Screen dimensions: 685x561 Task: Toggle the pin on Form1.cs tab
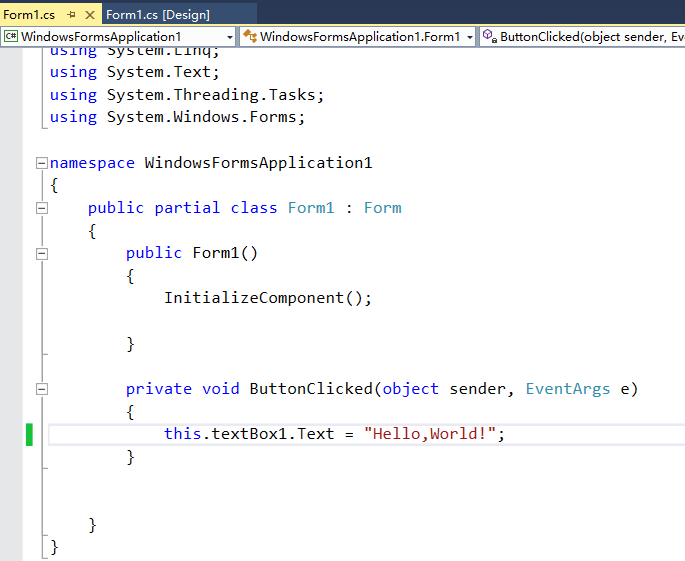[x=72, y=15]
